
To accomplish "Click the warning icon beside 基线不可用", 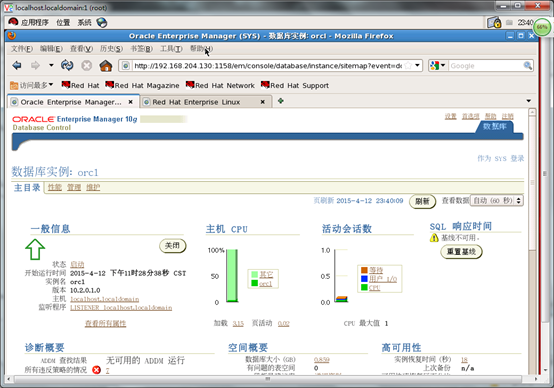I will [x=434, y=238].
